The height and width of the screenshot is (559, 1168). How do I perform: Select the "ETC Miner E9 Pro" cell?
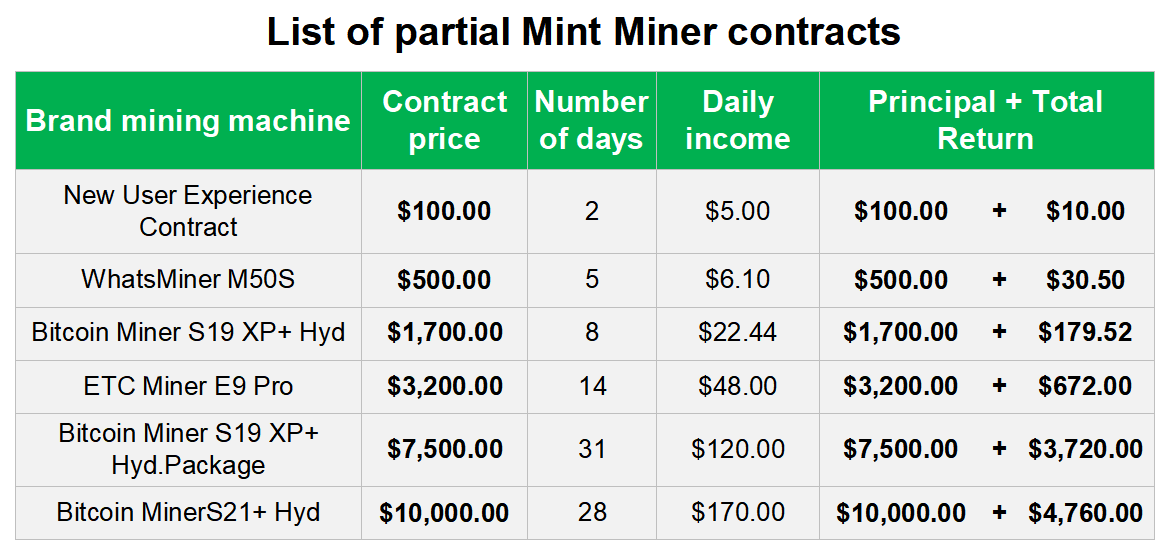(188, 386)
